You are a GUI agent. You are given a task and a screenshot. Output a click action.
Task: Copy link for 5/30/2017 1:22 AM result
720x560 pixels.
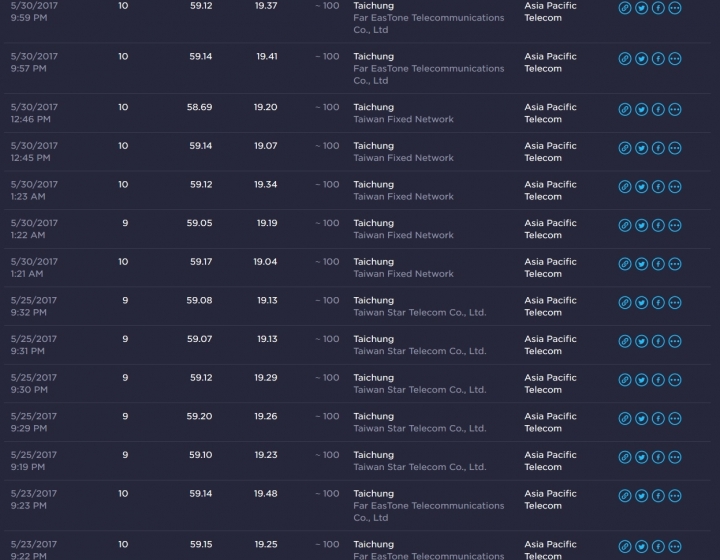624,225
